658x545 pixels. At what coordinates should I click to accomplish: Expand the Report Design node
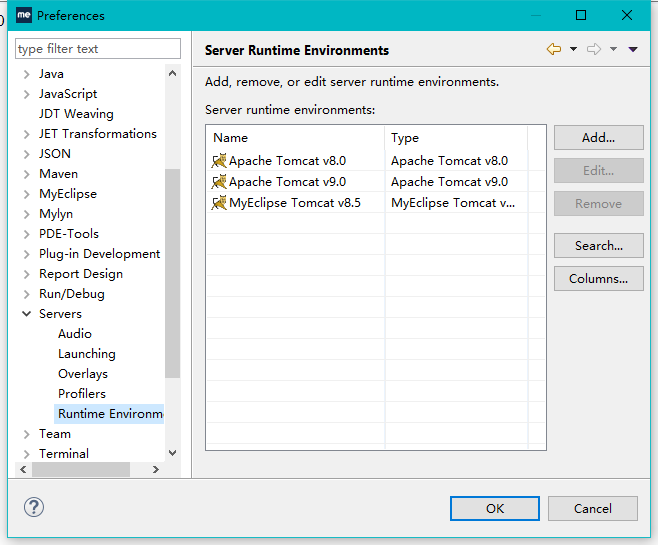pyautogui.click(x=26, y=274)
